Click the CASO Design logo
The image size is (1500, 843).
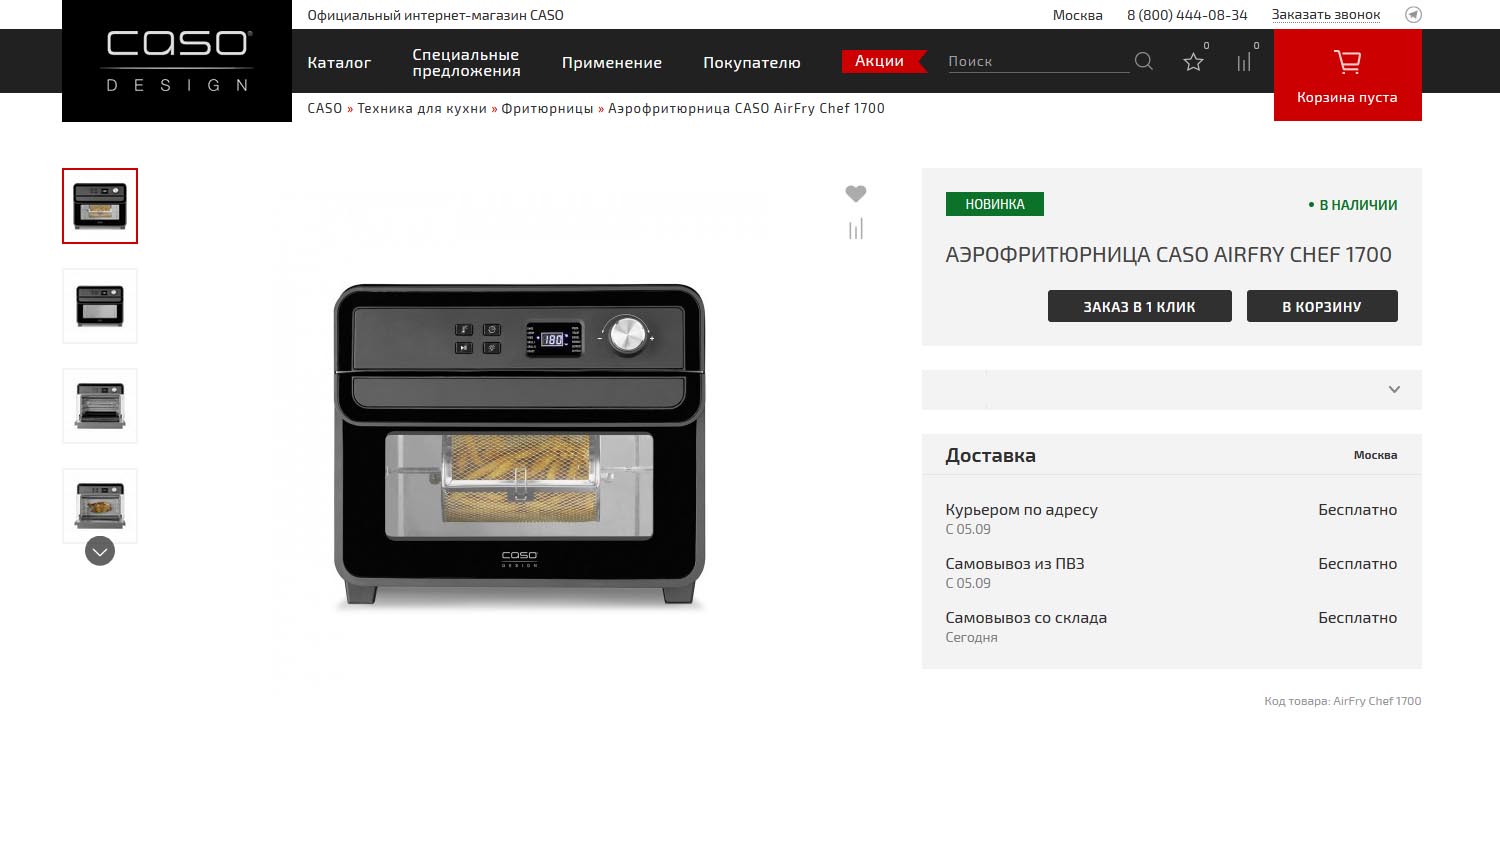(177, 61)
